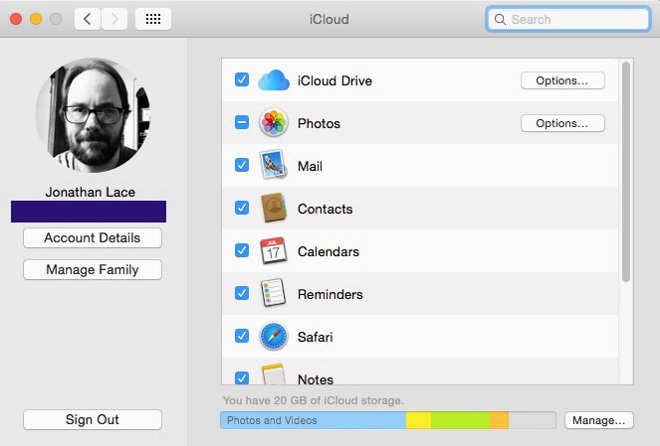Viewport: 660px width, 446px height.
Task: Click the Manage Family button
Action: 92,269
